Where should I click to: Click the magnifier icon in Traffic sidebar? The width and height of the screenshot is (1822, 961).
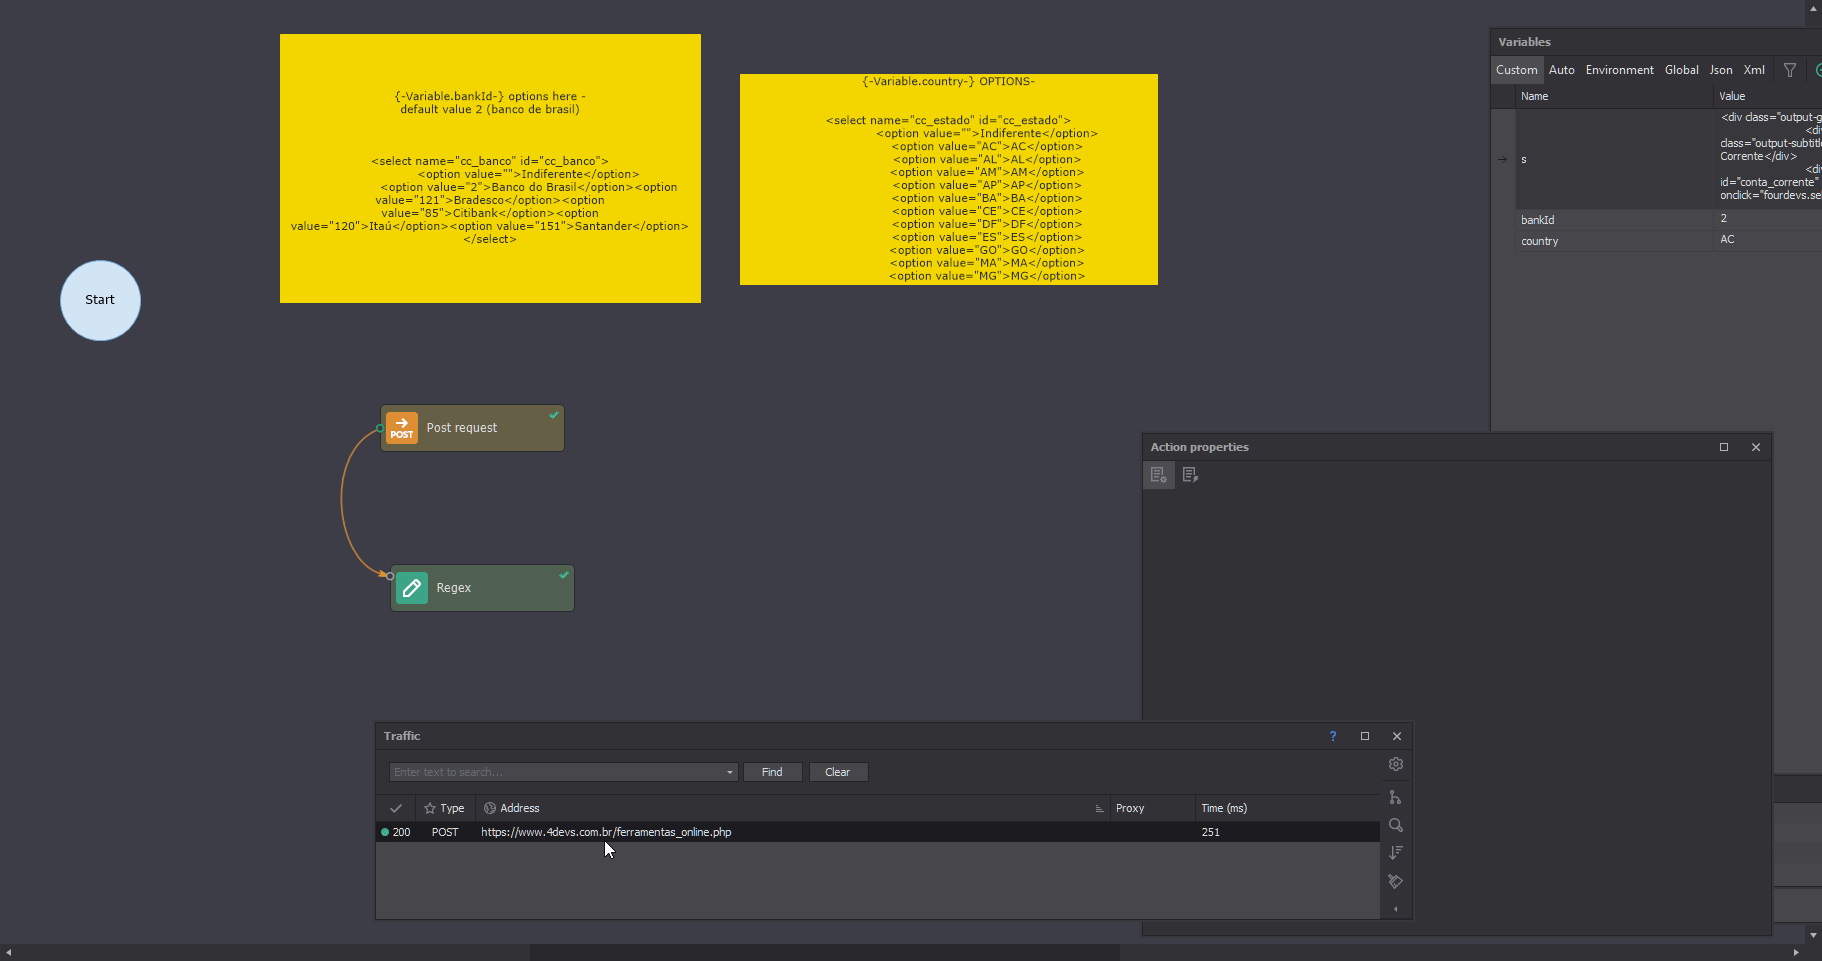click(1396, 825)
